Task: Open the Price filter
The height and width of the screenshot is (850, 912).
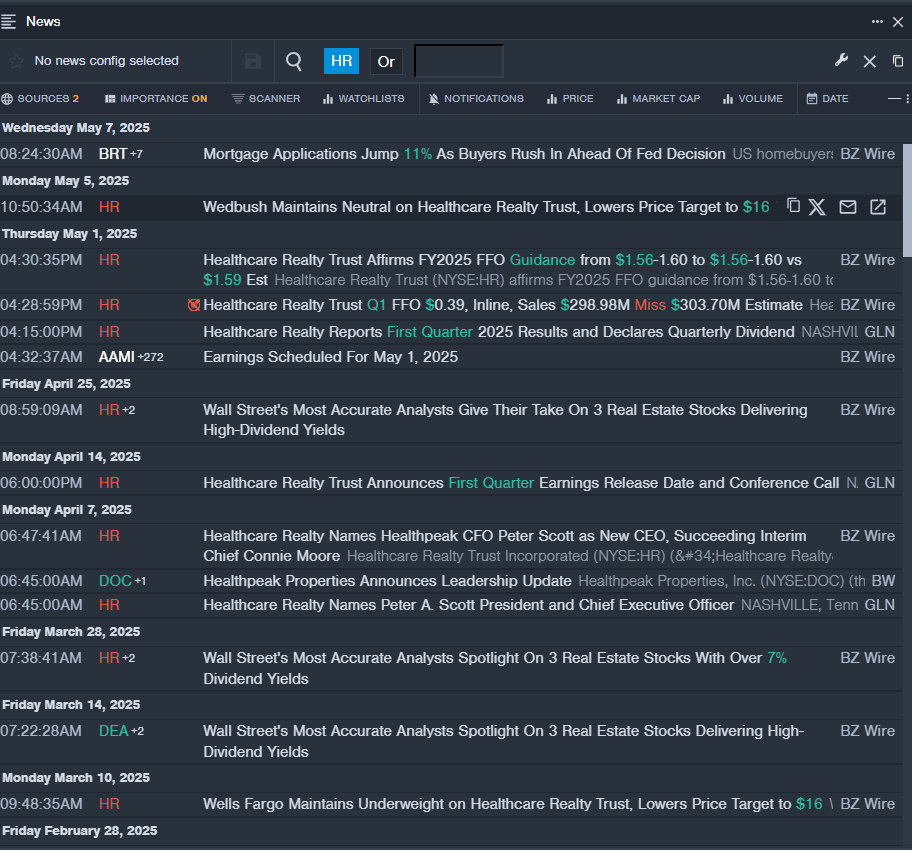Action: tap(570, 99)
